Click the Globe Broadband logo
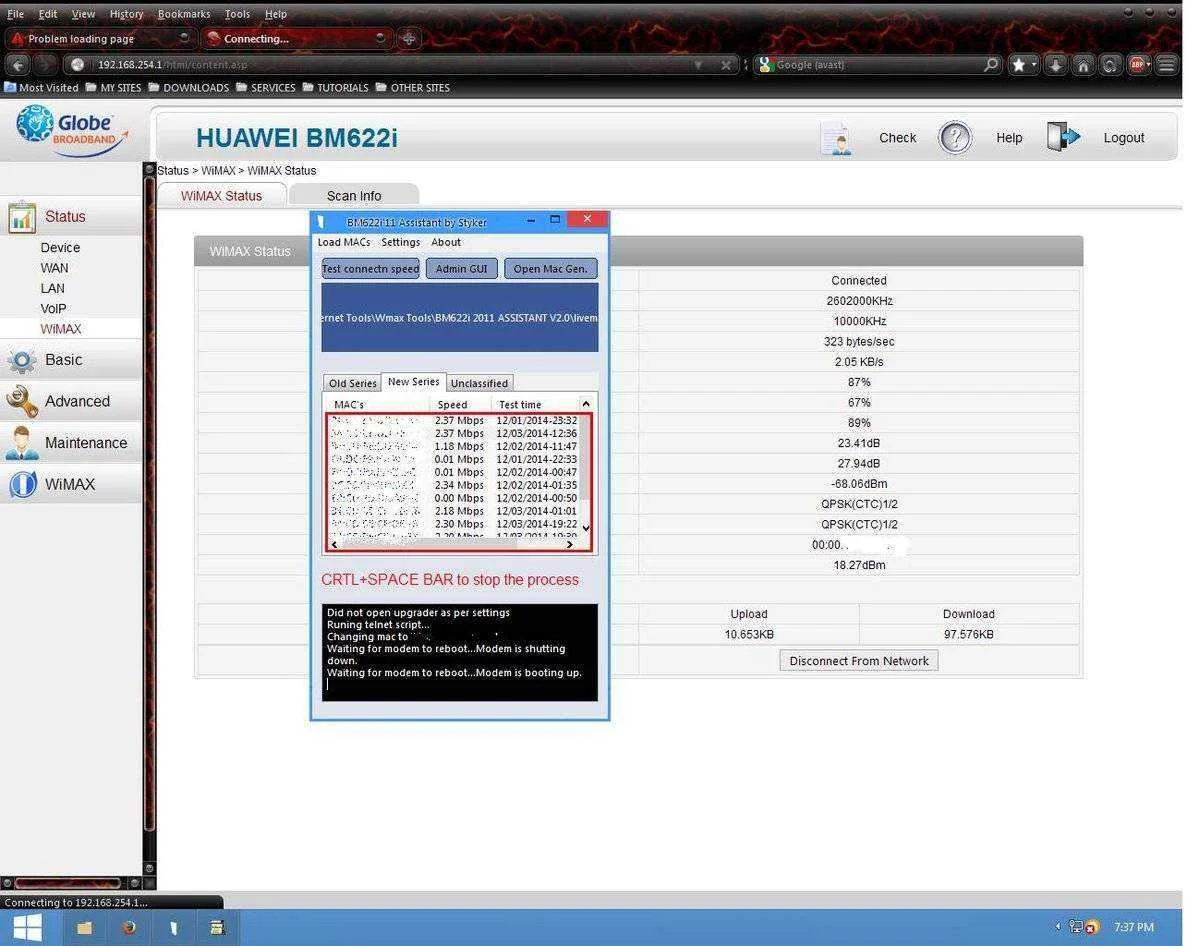 pyautogui.click(x=71, y=132)
